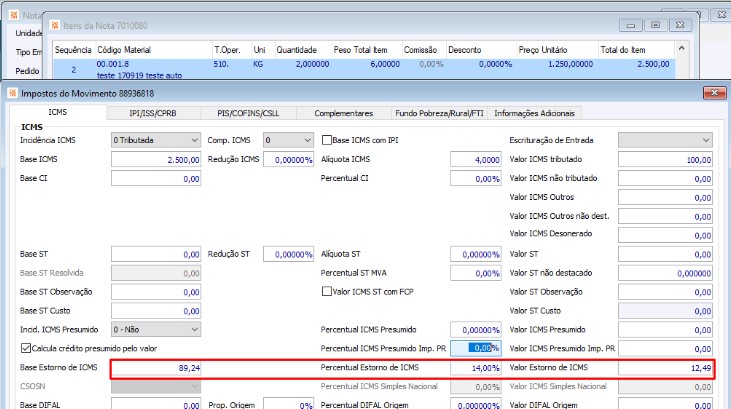Screen dimensions: 731x409
Task: Click the Valor Estorno de ICMS field
Action: (x=665, y=368)
